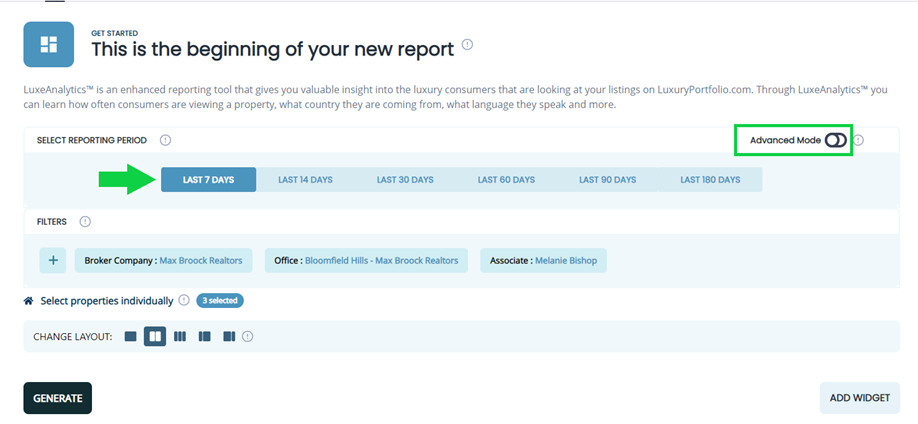Open Broker Company Max Broock Realtors filter
The width and height of the screenshot is (918, 424).
pos(163,261)
